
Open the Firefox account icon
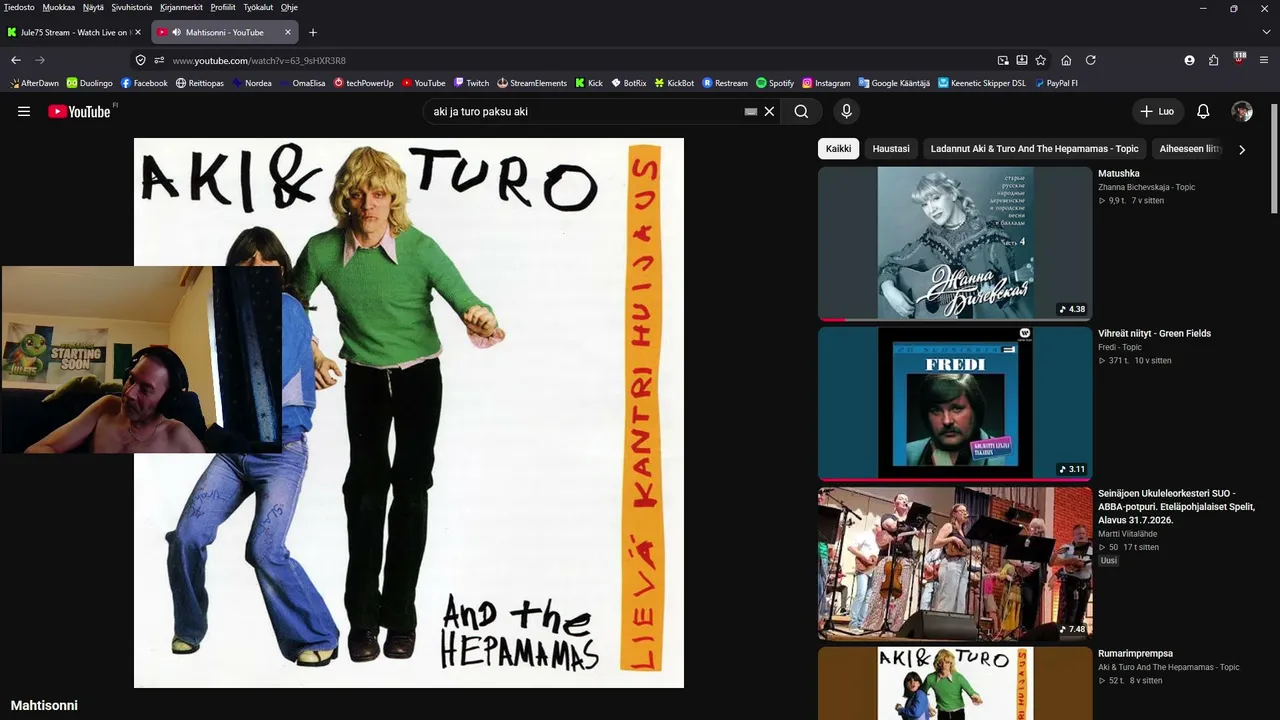pyautogui.click(x=1189, y=60)
